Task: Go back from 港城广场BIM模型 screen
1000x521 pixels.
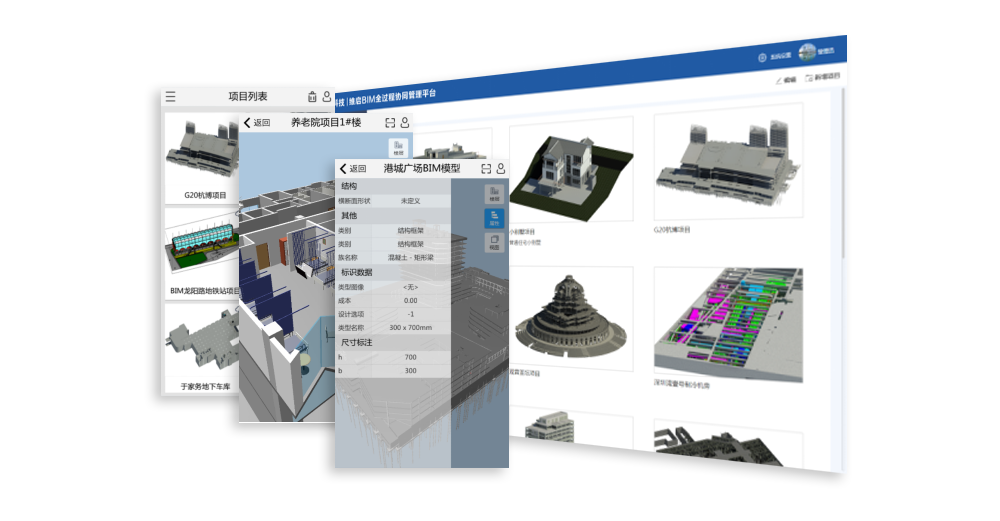Action: (x=353, y=168)
